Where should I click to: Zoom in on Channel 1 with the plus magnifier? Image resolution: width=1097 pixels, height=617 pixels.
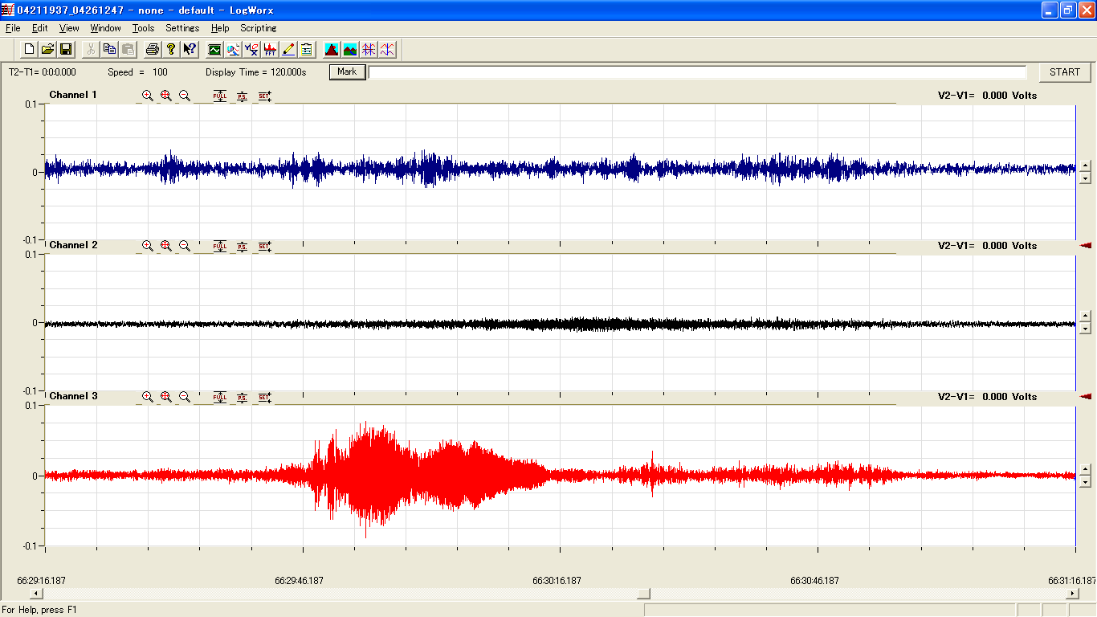coord(147,96)
